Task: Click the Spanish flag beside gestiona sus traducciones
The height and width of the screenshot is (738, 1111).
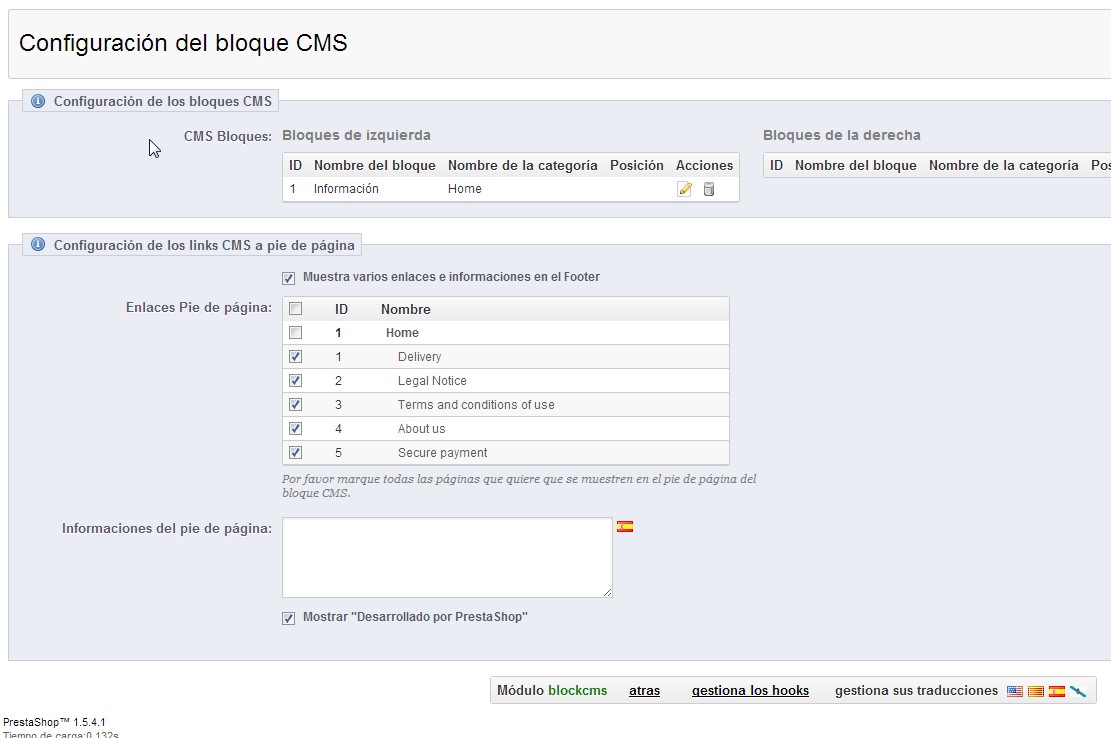Action: coord(1057,691)
